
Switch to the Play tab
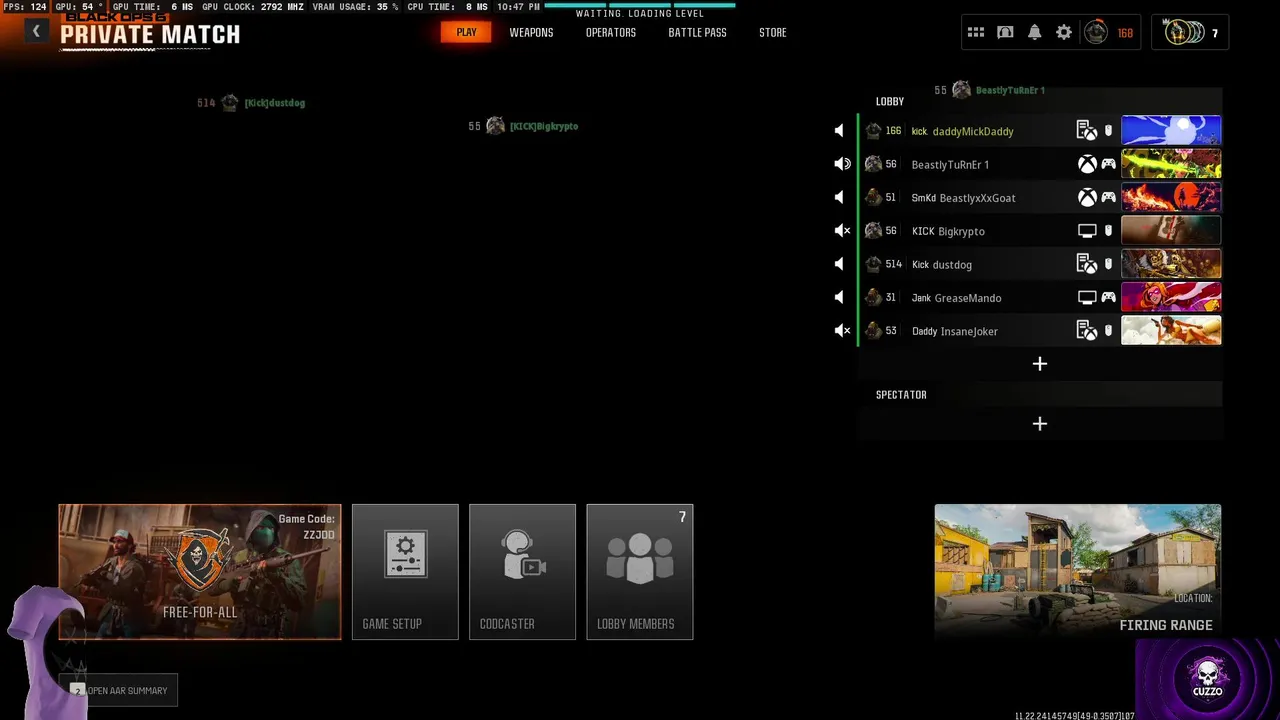[x=466, y=32]
